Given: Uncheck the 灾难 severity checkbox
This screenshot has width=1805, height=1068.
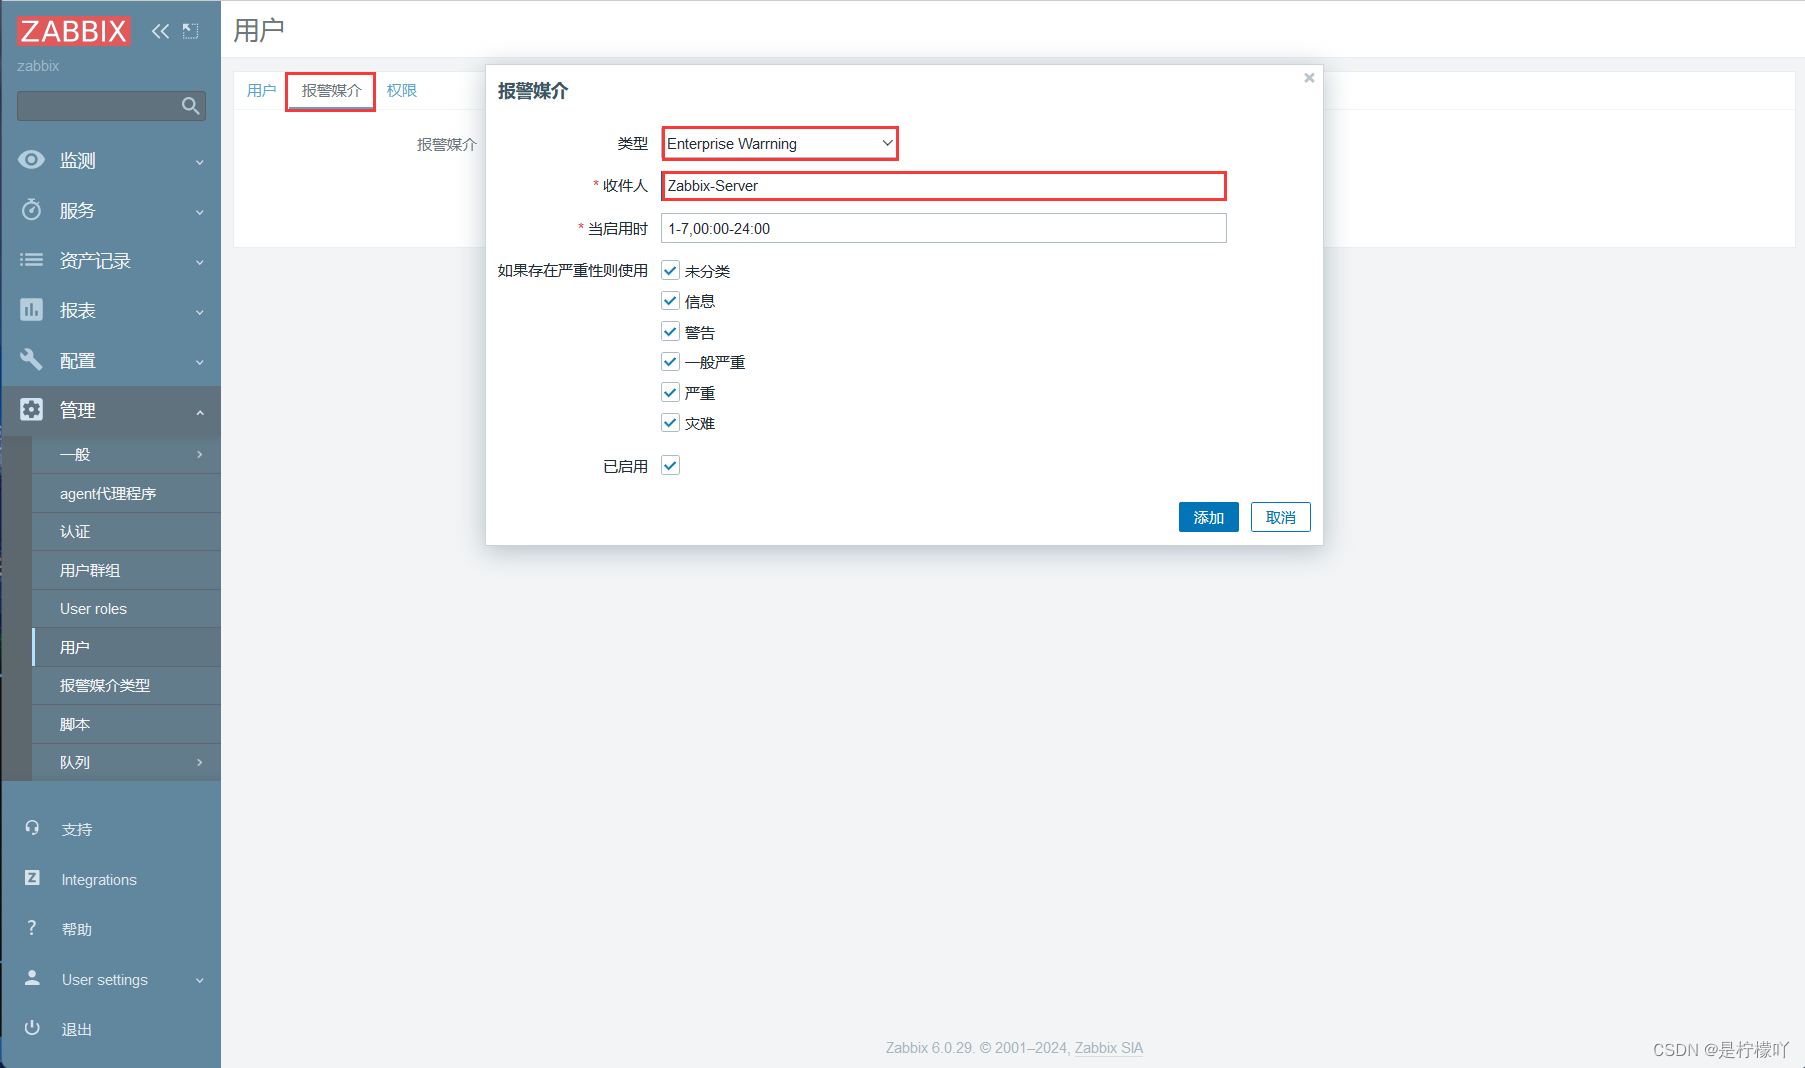Looking at the screenshot, I should point(671,423).
